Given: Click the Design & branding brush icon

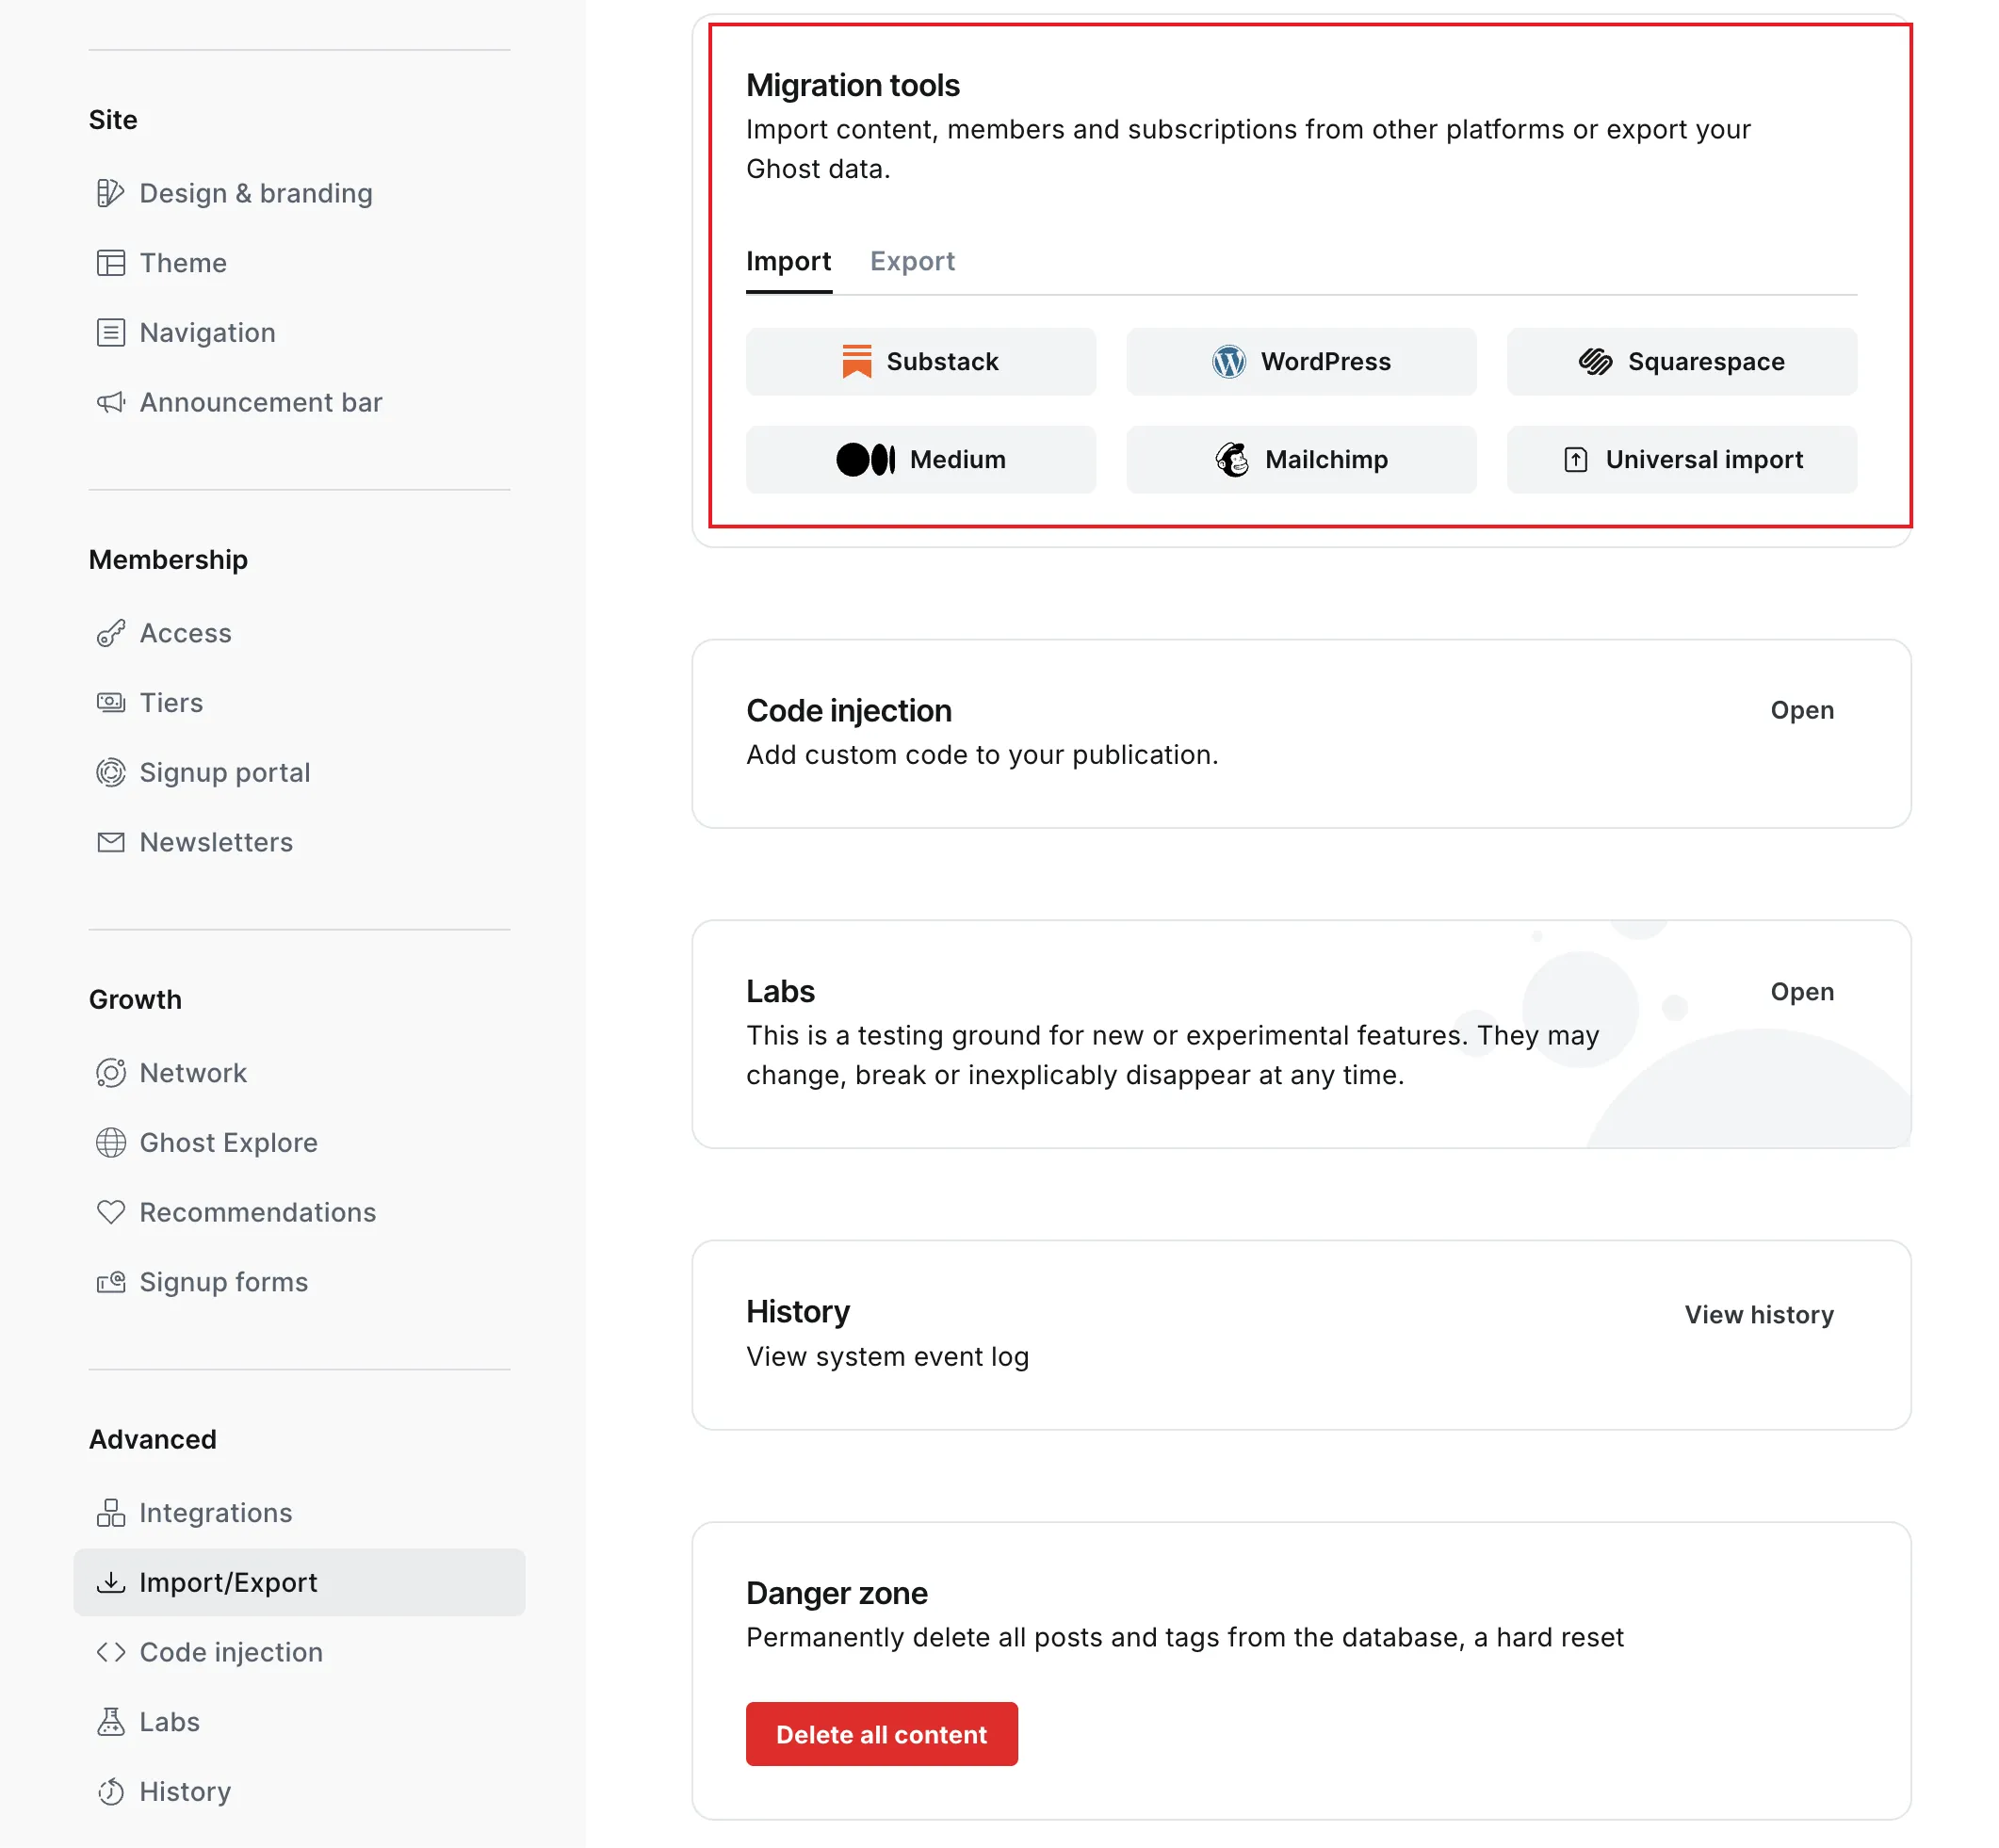Looking at the screenshot, I should pos(110,193).
